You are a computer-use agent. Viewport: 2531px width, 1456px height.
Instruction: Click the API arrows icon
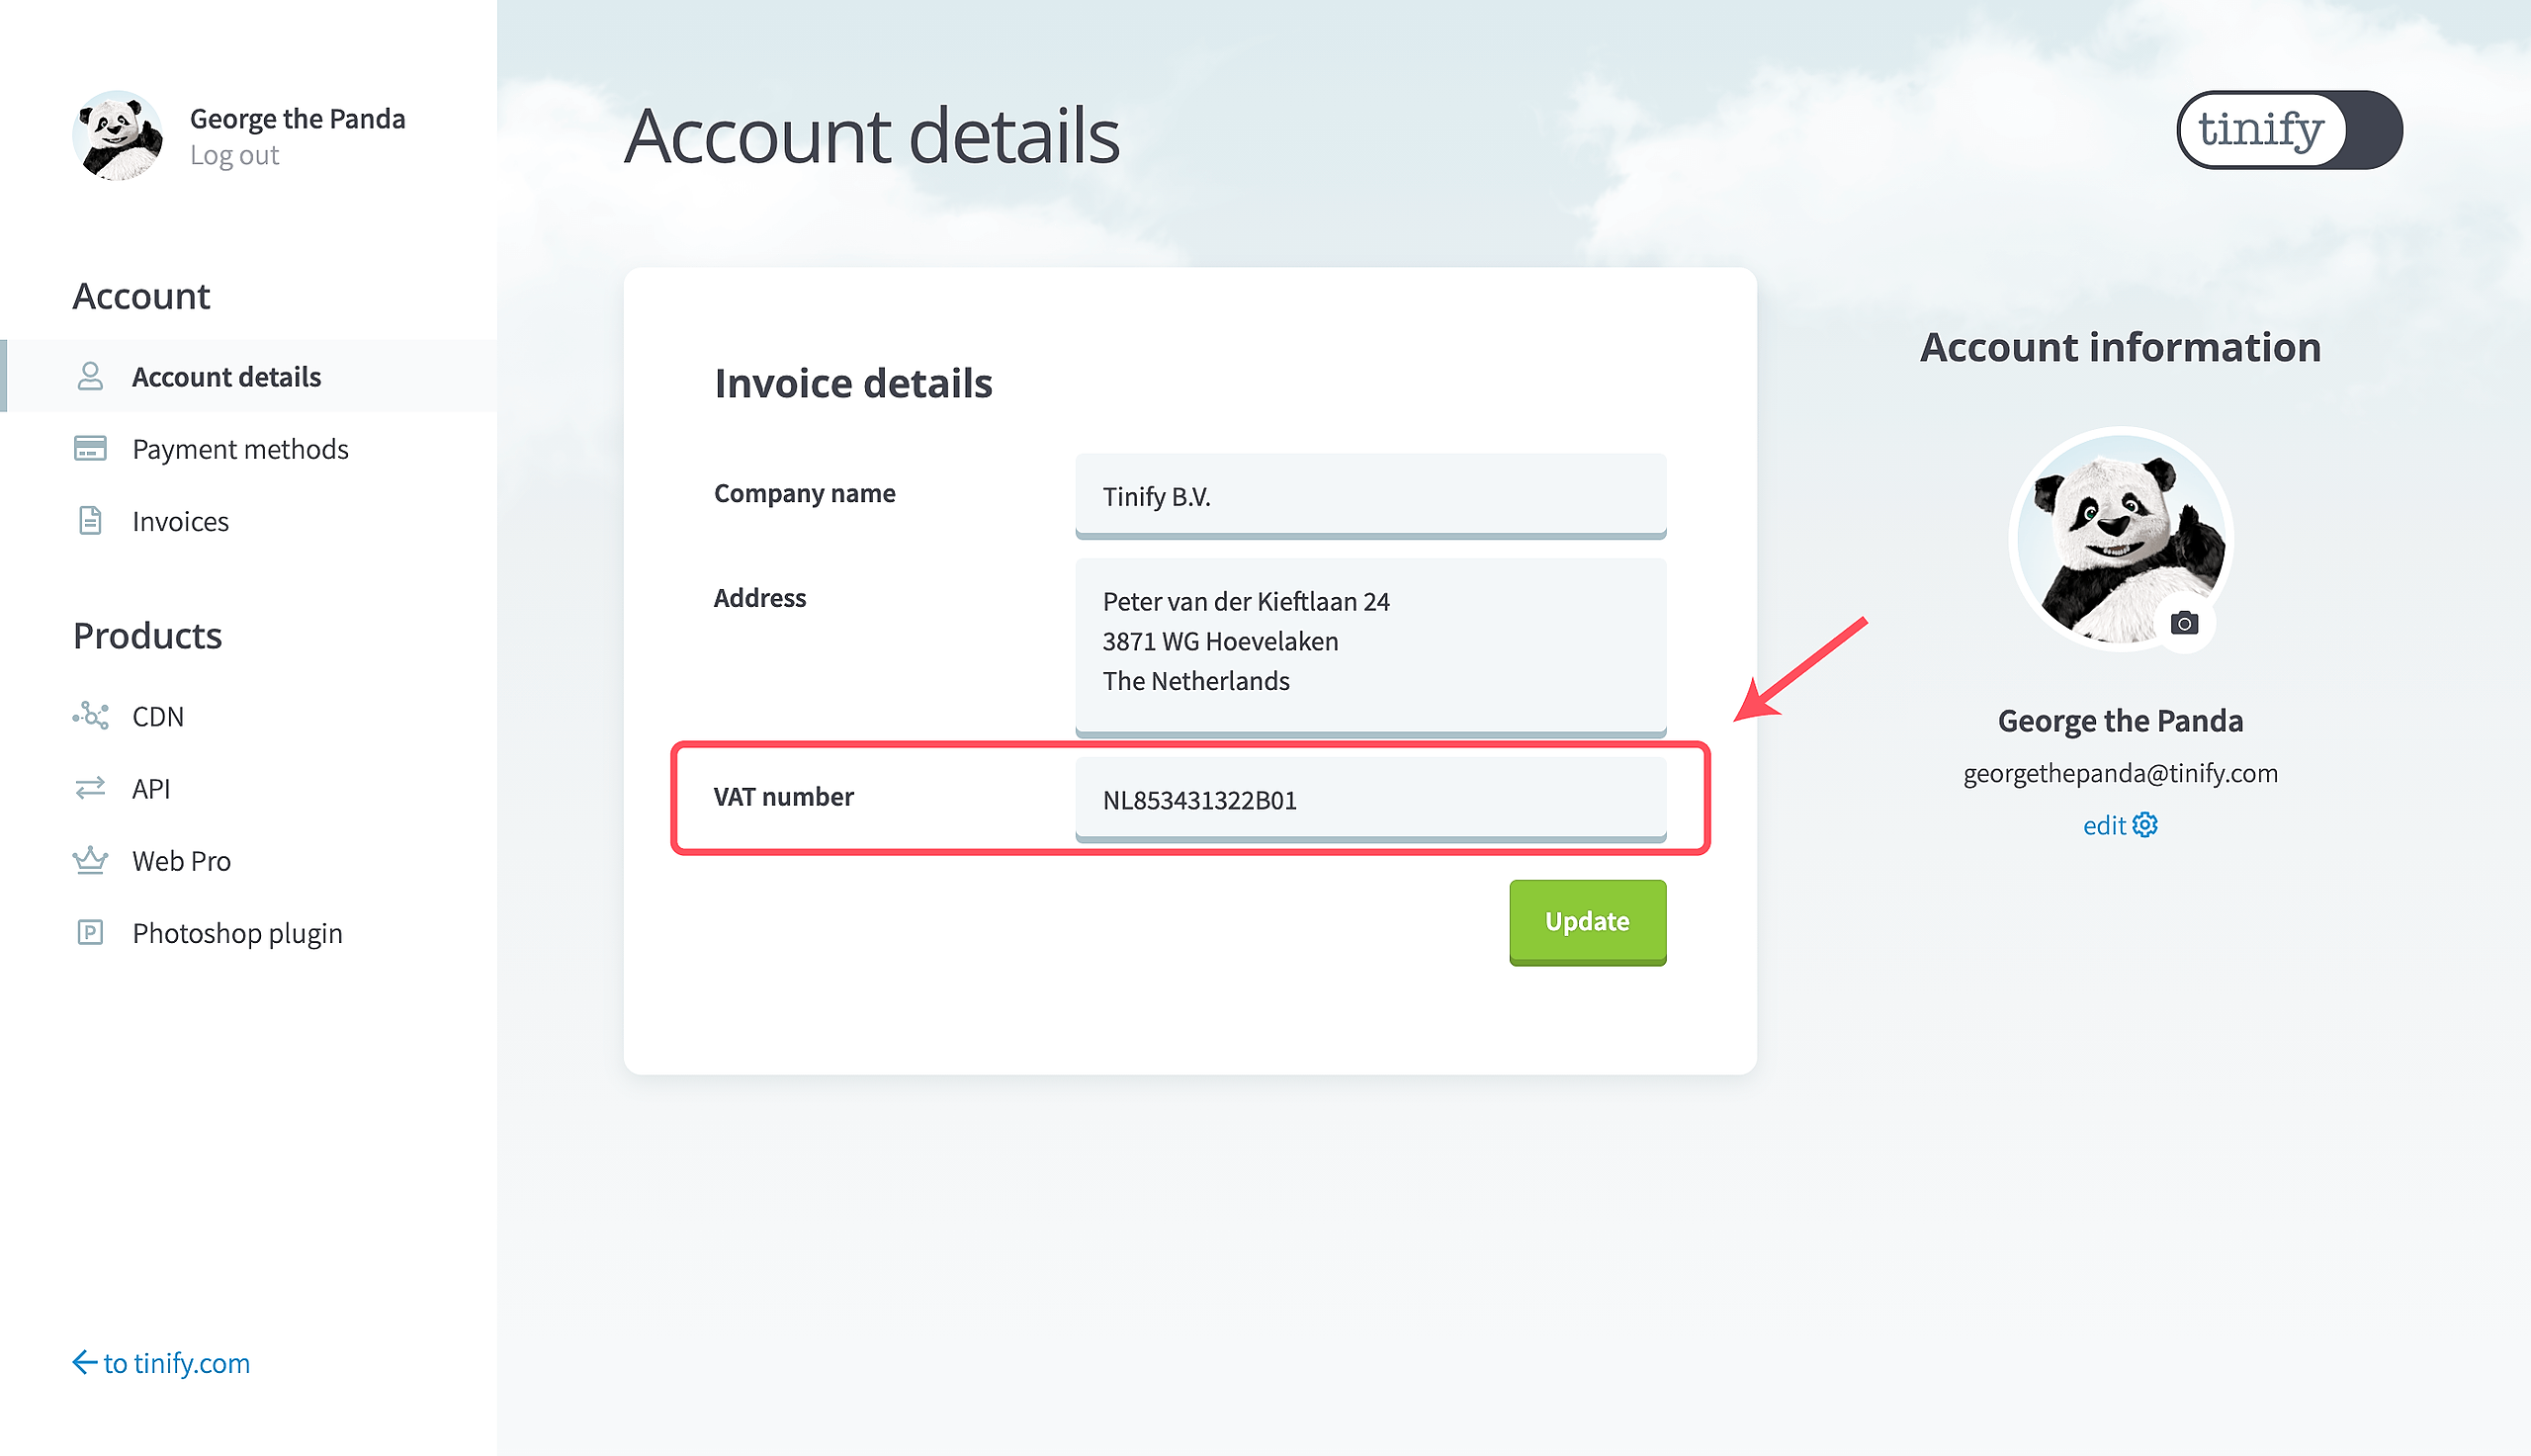(90, 788)
